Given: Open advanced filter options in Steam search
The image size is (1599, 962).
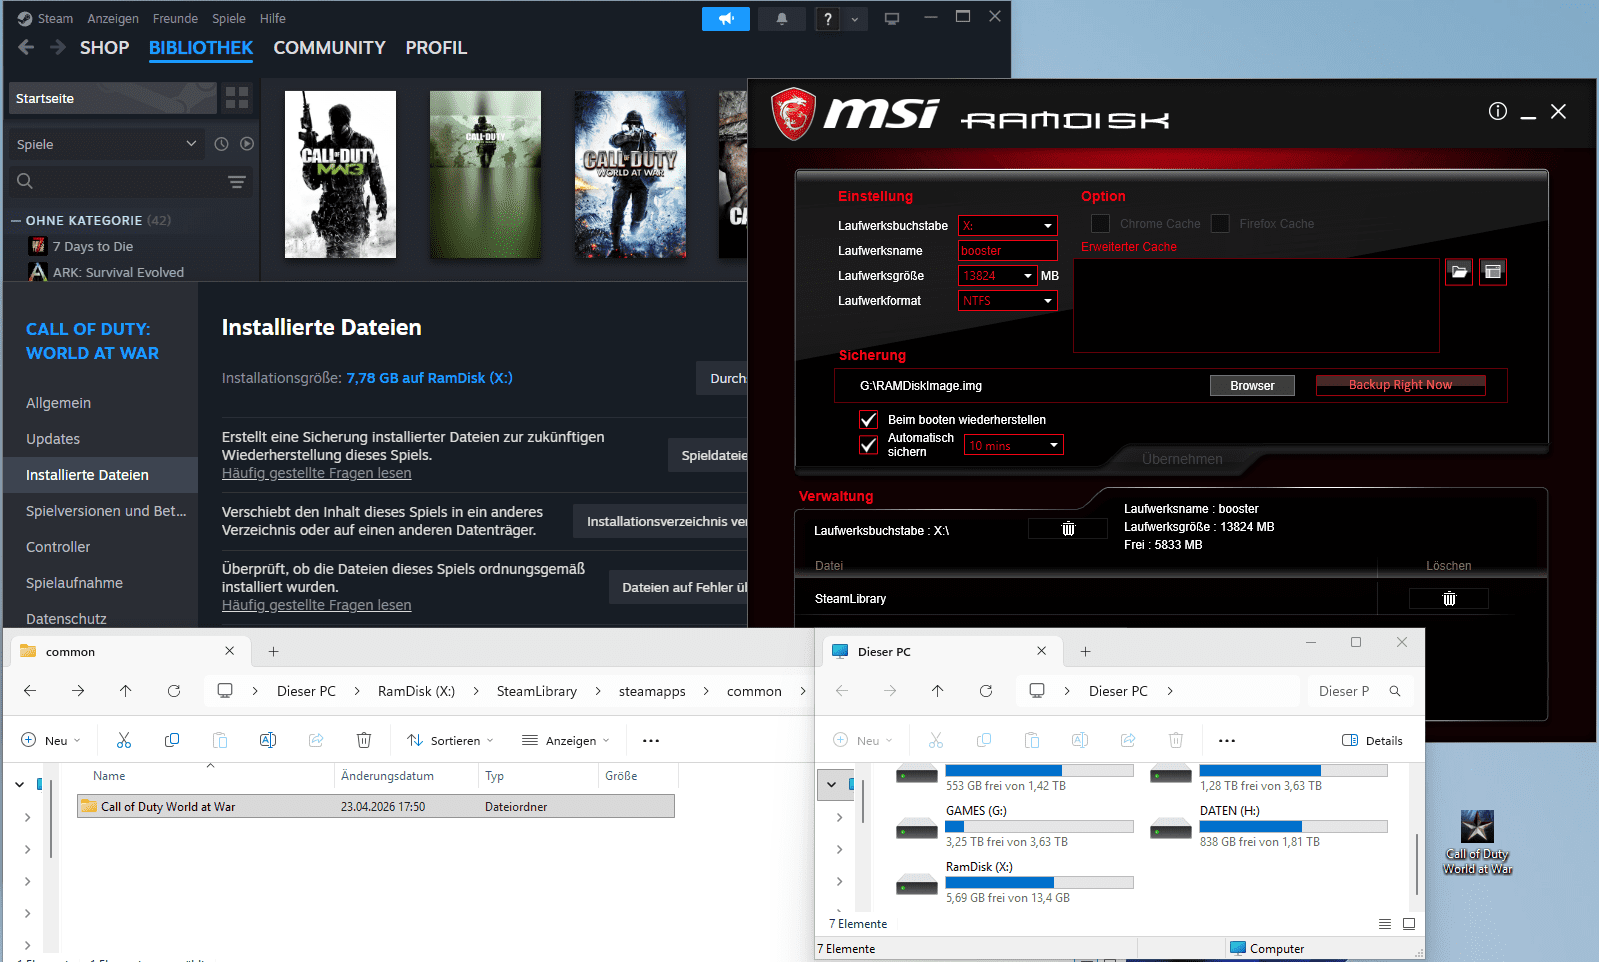Looking at the screenshot, I should pyautogui.click(x=237, y=182).
